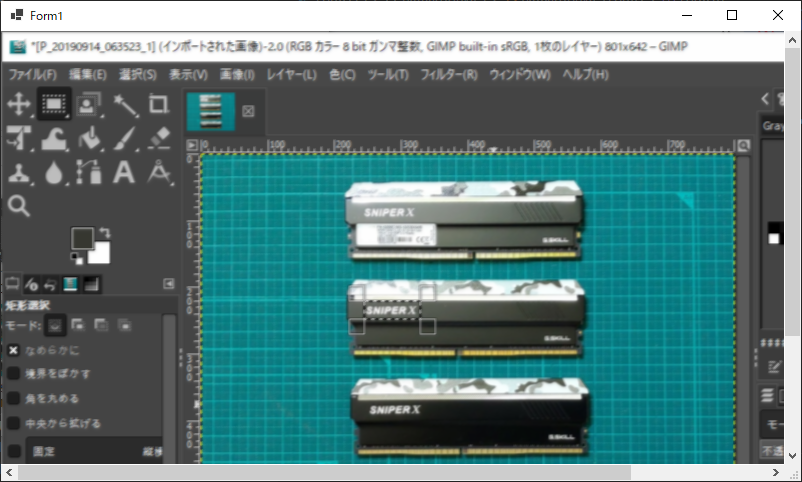Select the Bucket Fill tool

click(x=89, y=139)
